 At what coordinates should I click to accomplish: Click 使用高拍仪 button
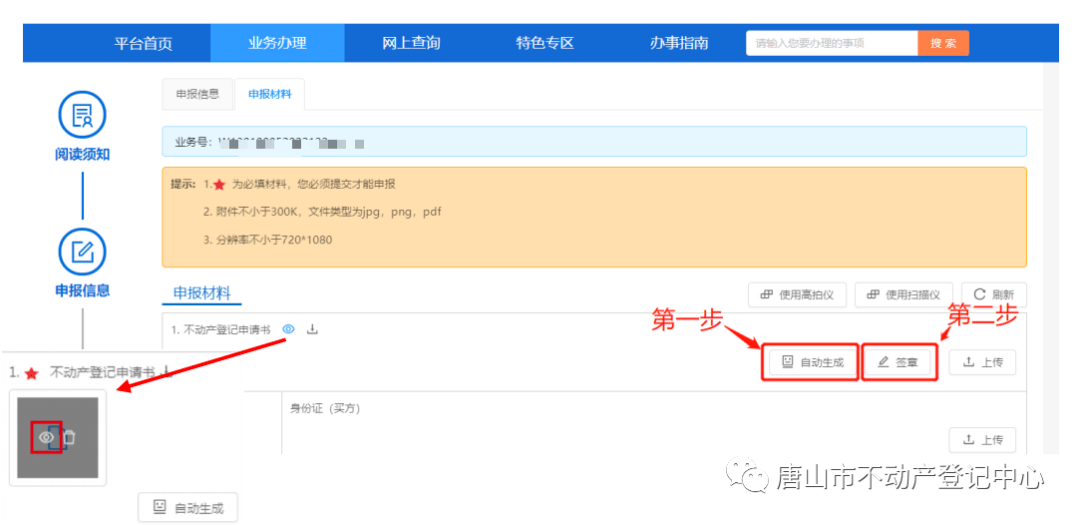point(798,295)
